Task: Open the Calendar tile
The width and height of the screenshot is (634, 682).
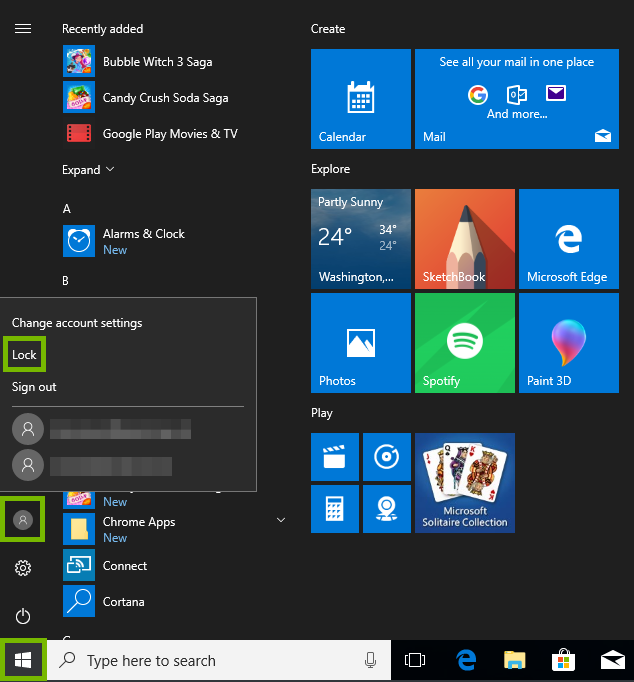Action: [x=360, y=99]
